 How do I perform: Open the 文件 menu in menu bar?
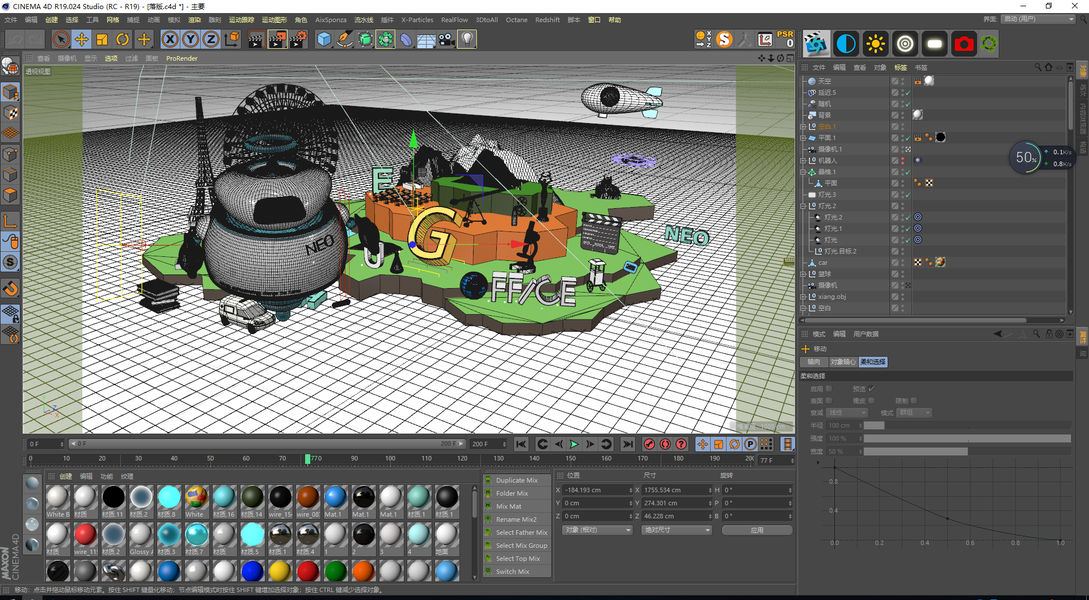coord(11,20)
